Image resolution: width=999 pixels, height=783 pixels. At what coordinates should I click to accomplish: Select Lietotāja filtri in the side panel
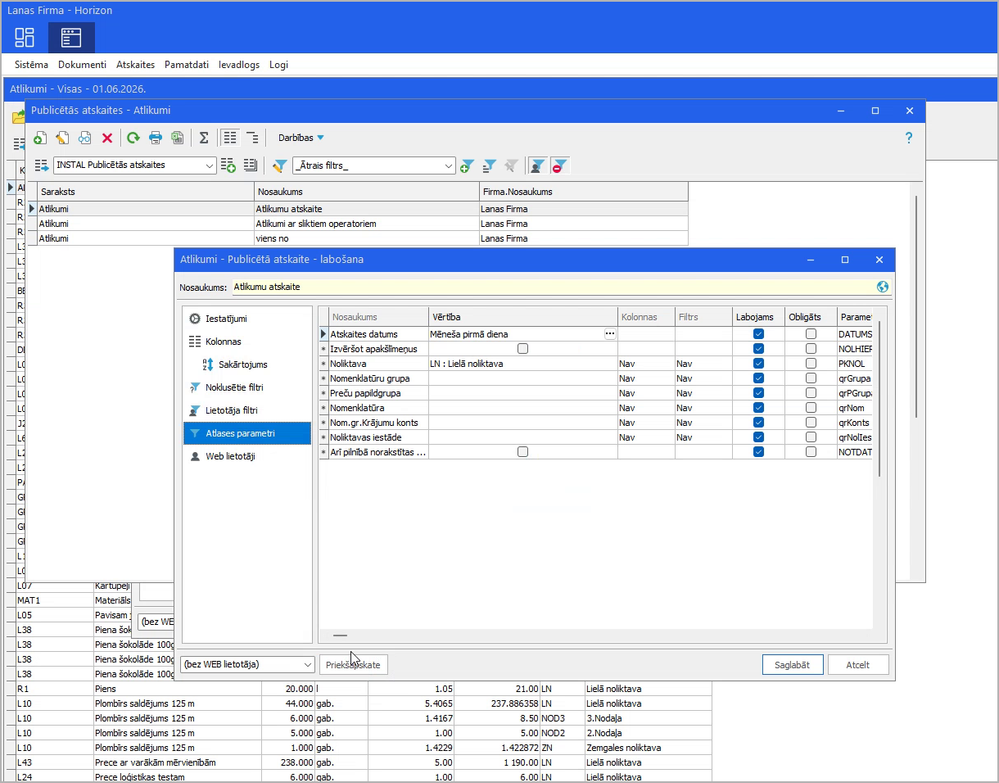pyautogui.click(x=247, y=410)
